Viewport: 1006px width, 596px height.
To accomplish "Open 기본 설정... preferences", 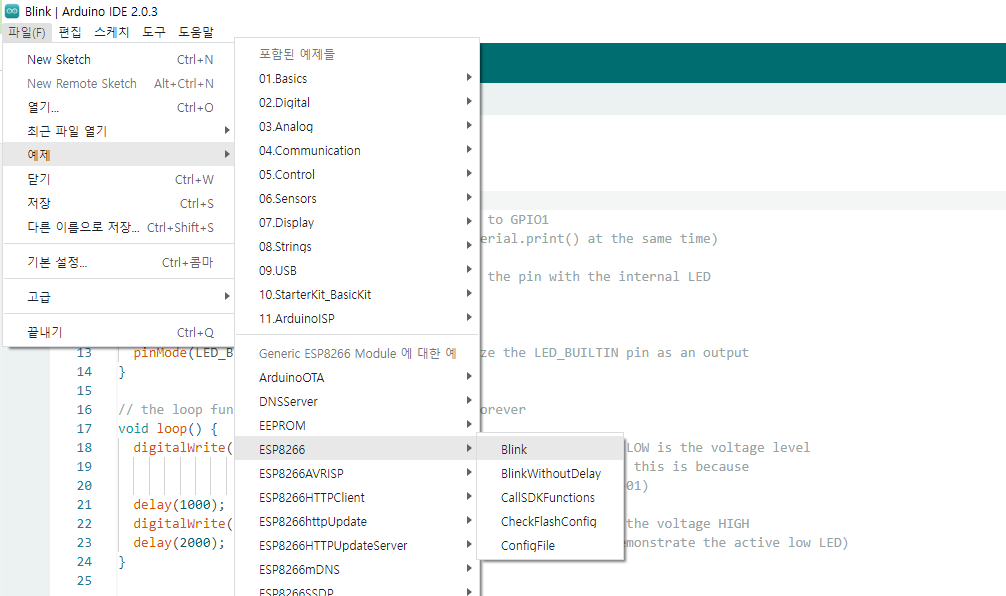I will [x=119, y=262].
